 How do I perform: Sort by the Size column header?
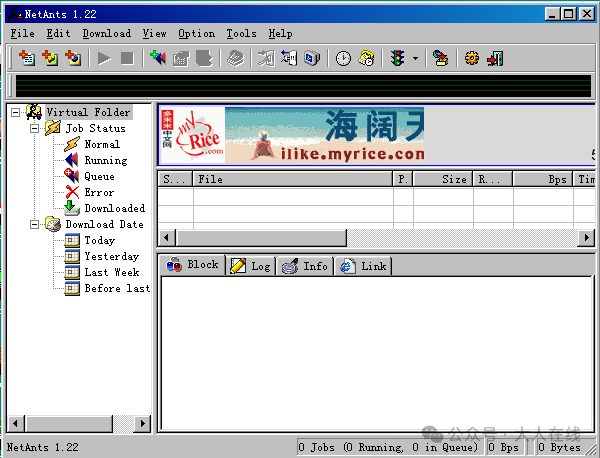443,179
